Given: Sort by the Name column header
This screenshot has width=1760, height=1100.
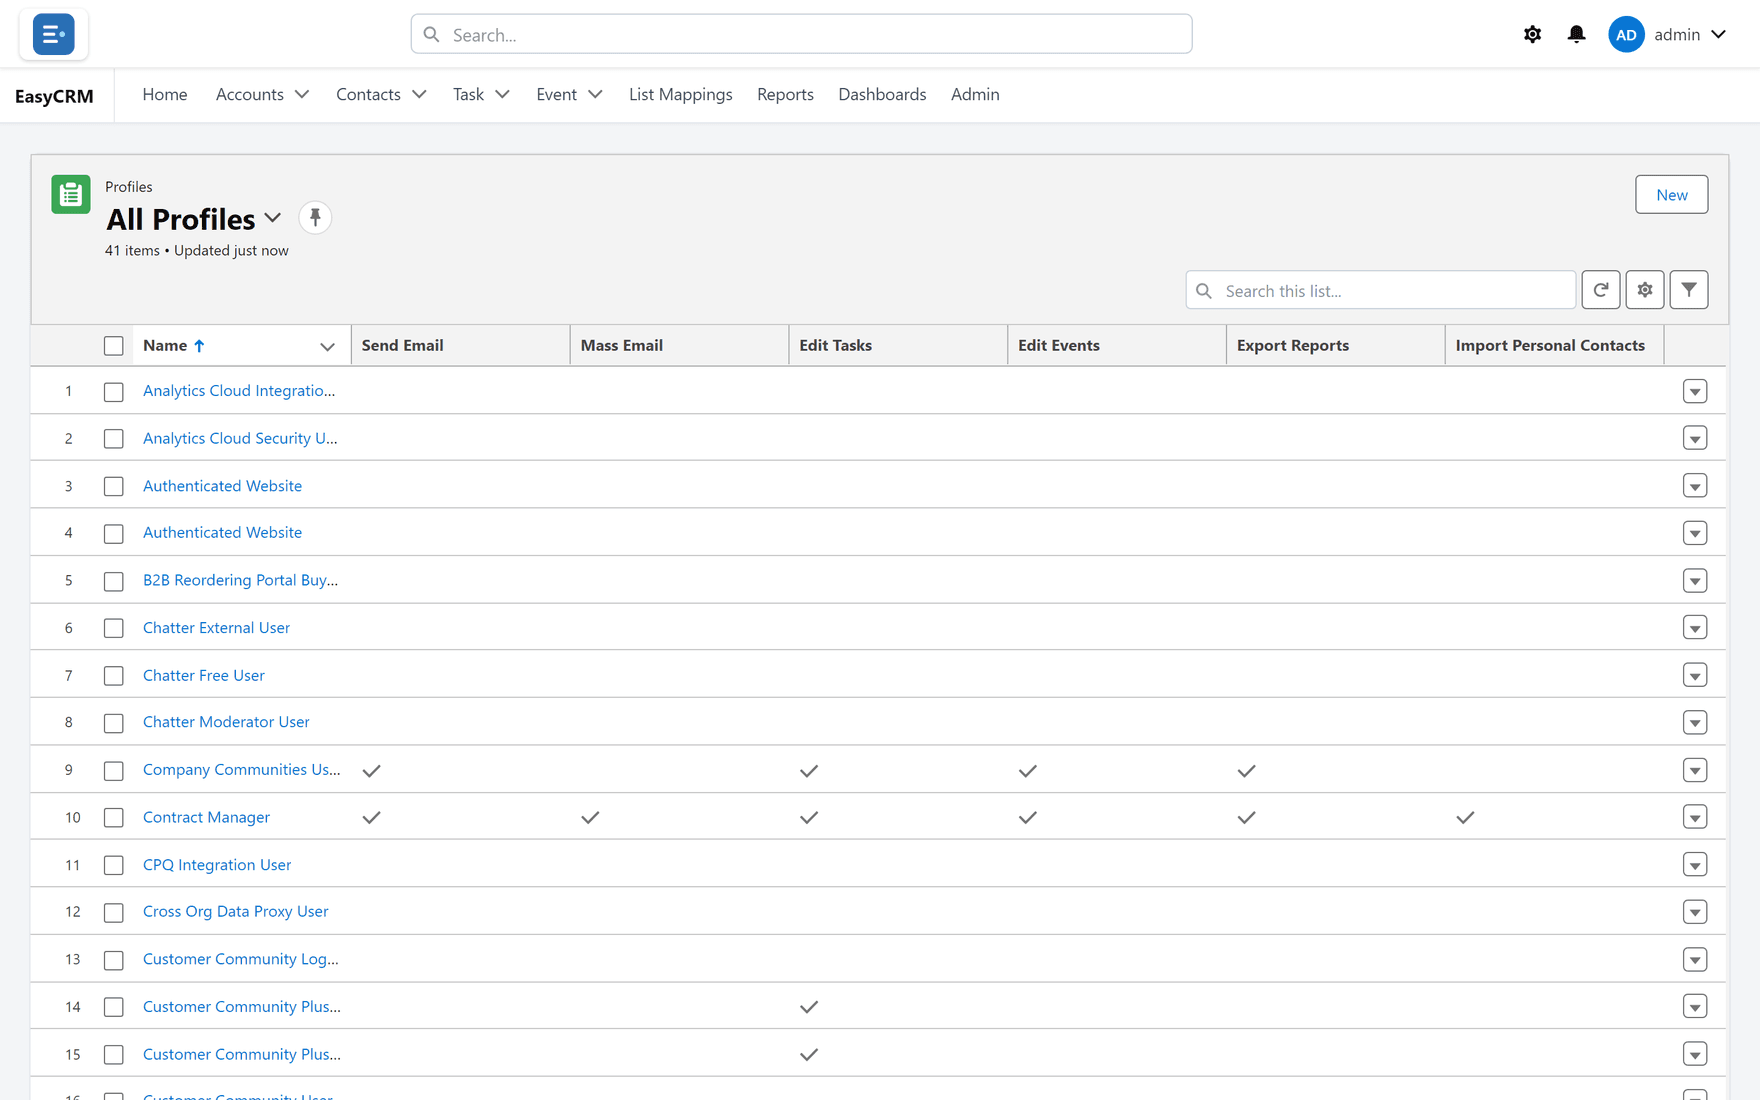Looking at the screenshot, I should pos(165,345).
